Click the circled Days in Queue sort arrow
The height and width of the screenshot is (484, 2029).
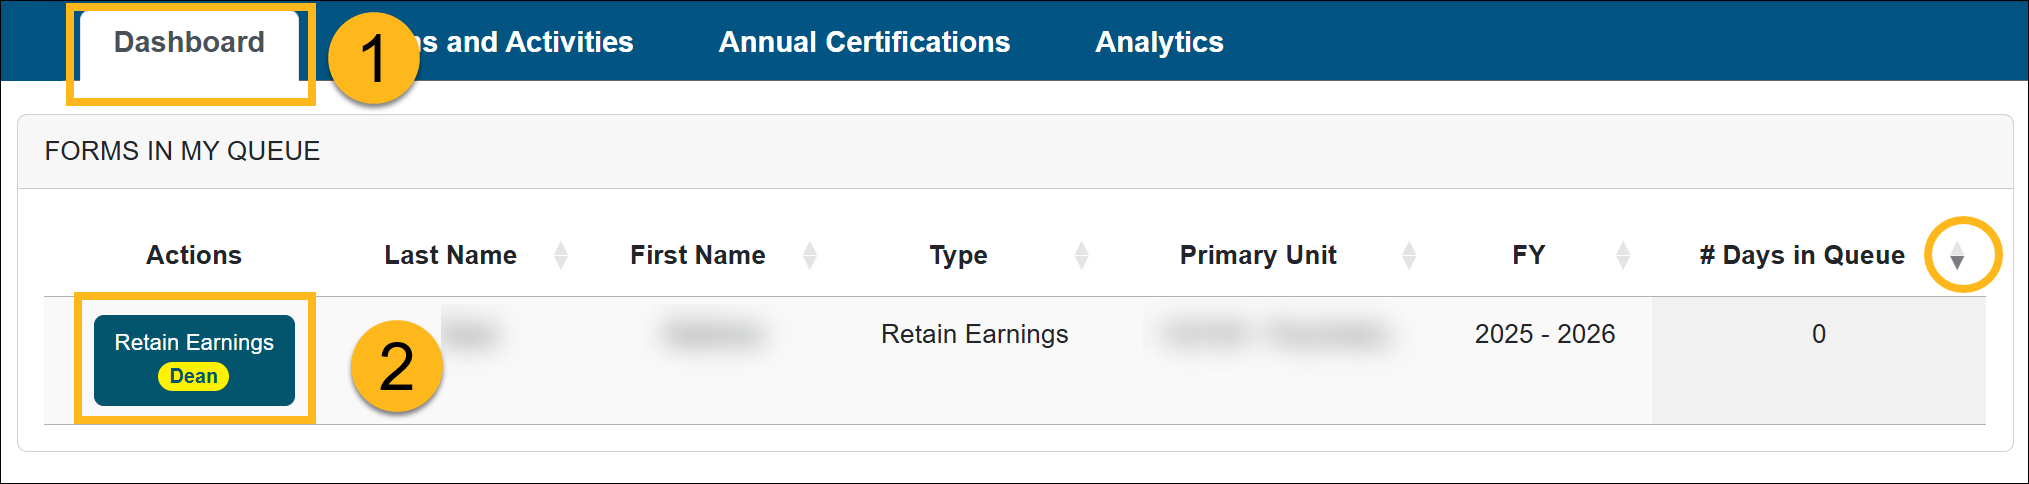(1957, 257)
